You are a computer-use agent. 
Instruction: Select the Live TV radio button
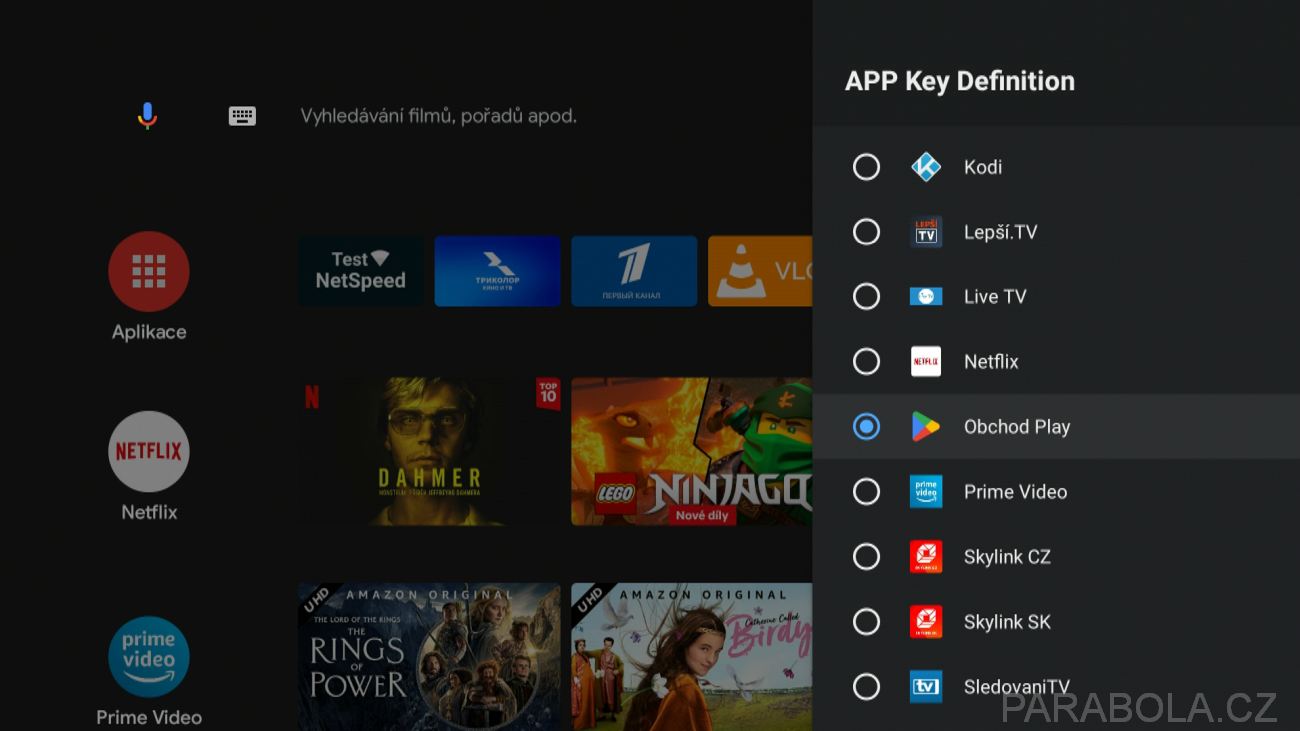(866, 297)
